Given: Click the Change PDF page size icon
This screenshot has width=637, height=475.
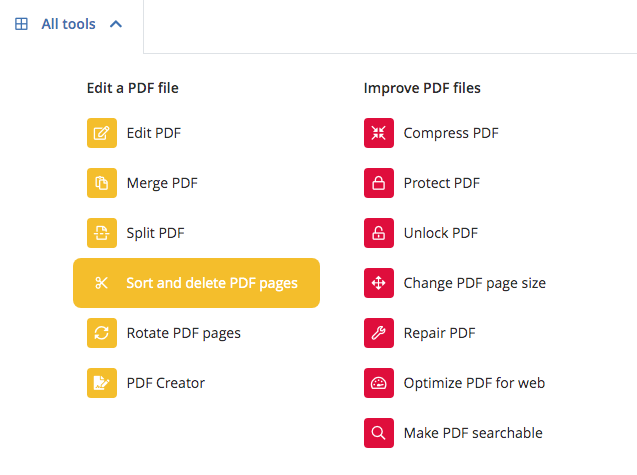Looking at the screenshot, I should tap(379, 283).
